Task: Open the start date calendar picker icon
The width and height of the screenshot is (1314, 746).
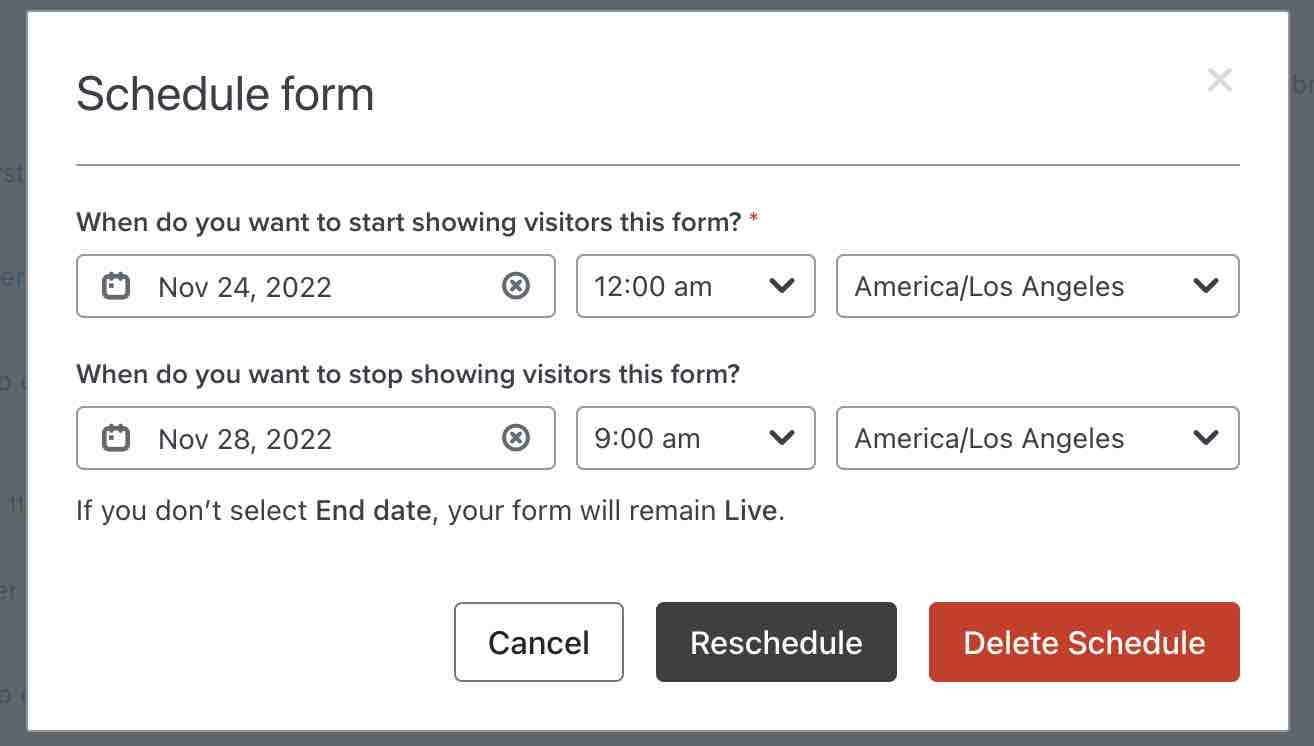Action: [117, 286]
